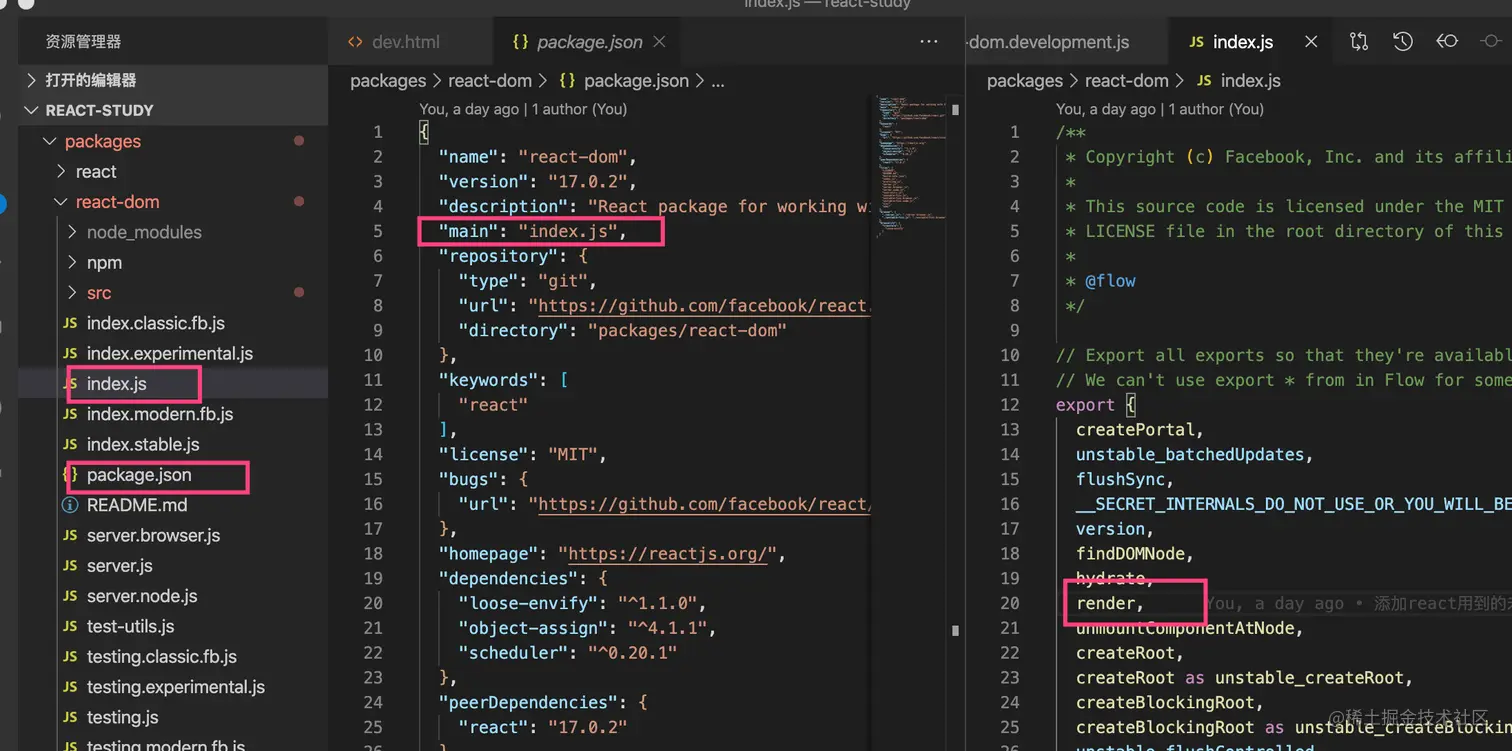Click packages in the left editor breadcrumb

388,81
